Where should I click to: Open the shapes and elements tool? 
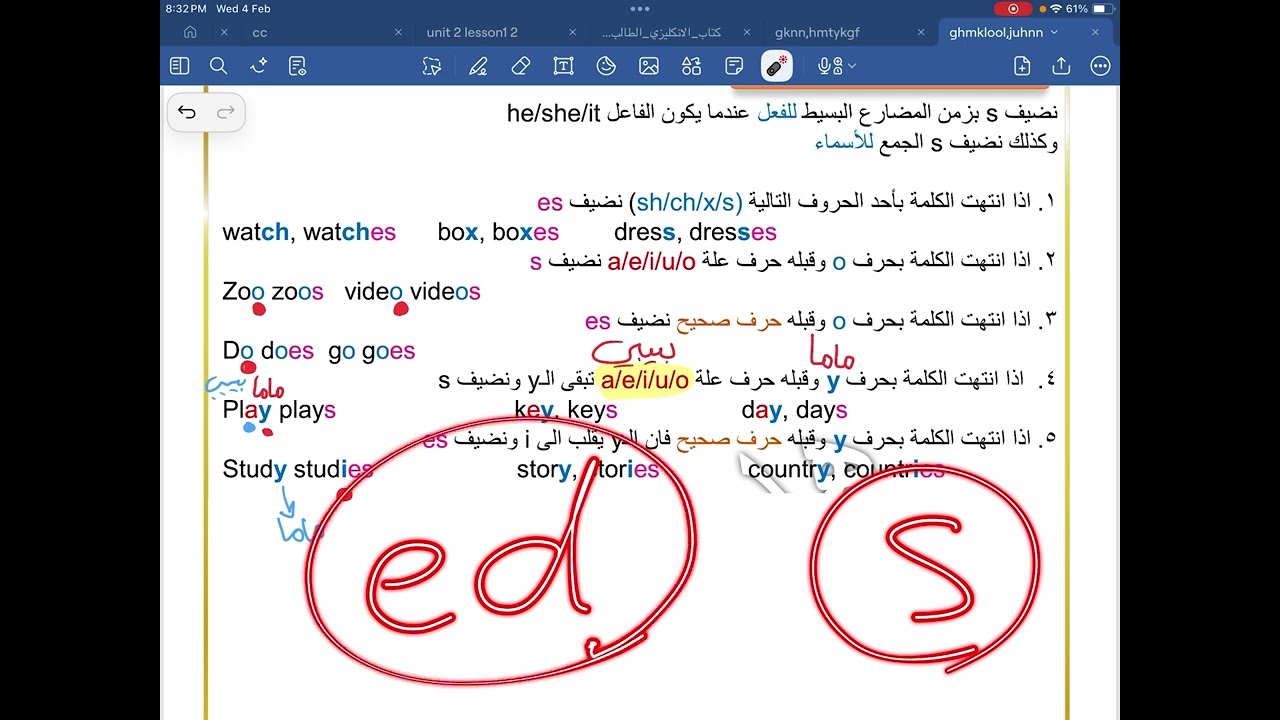click(692, 66)
